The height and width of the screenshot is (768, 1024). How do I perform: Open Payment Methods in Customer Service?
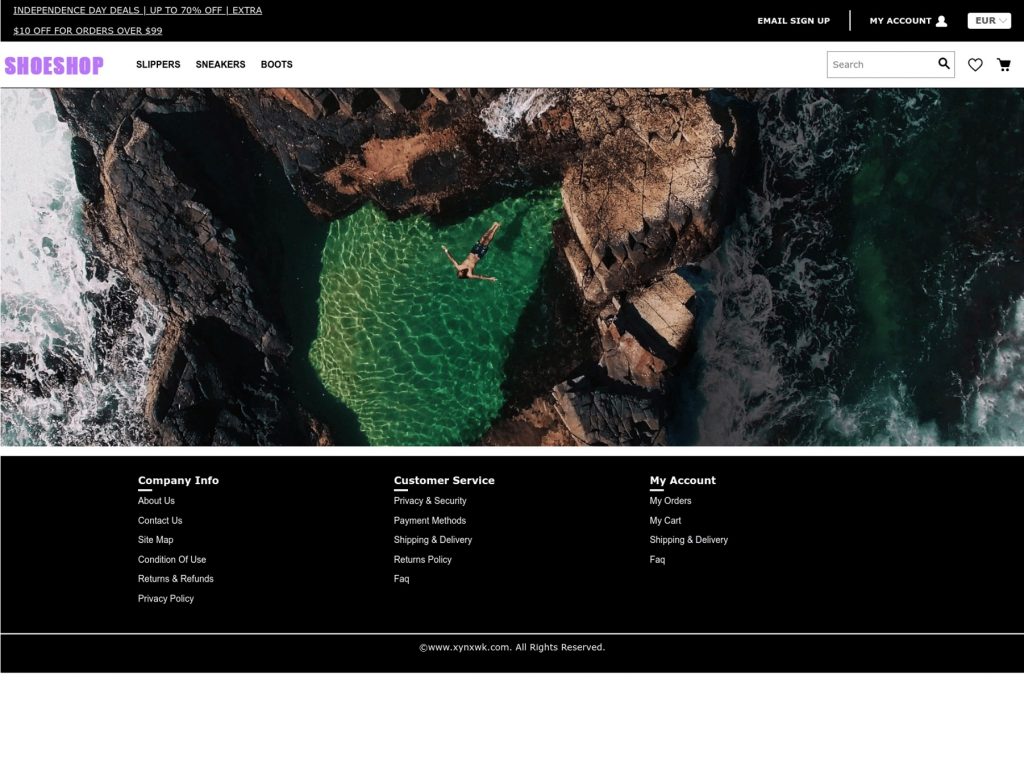click(429, 521)
